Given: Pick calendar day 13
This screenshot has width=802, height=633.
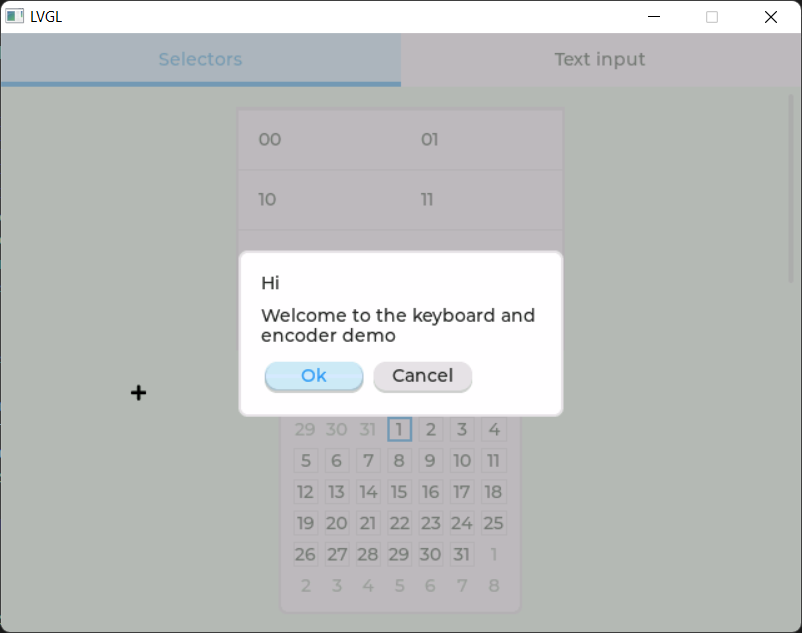Looking at the screenshot, I should [337, 492].
